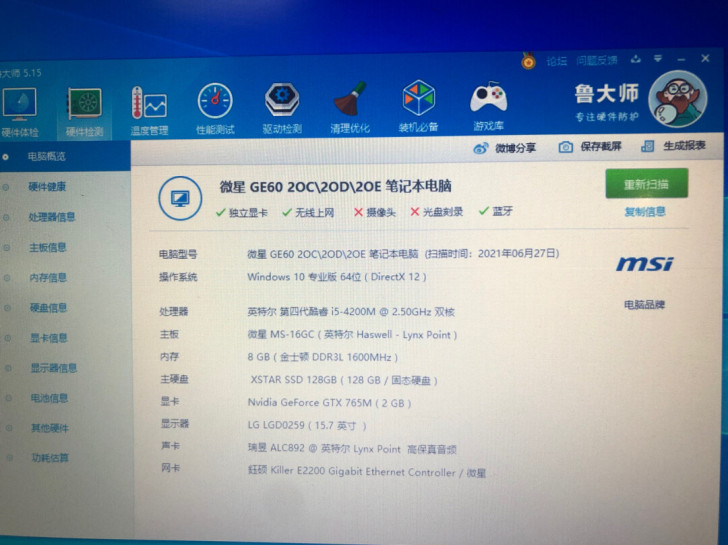
Task: Click the 无线上网 feature indicator
Action: pyautogui.click(x=308, y=212)
